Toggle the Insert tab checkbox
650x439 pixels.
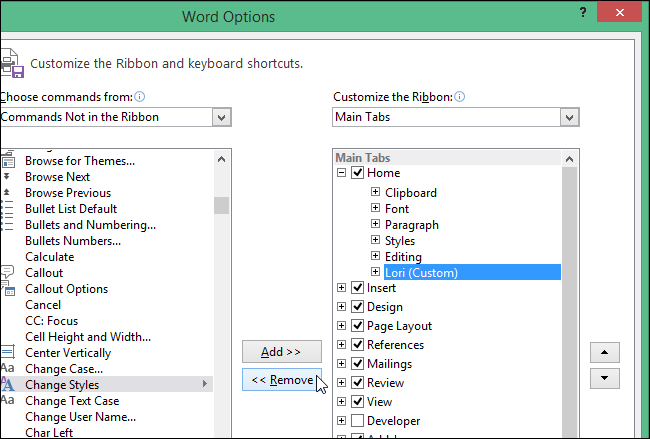[357, 288]
